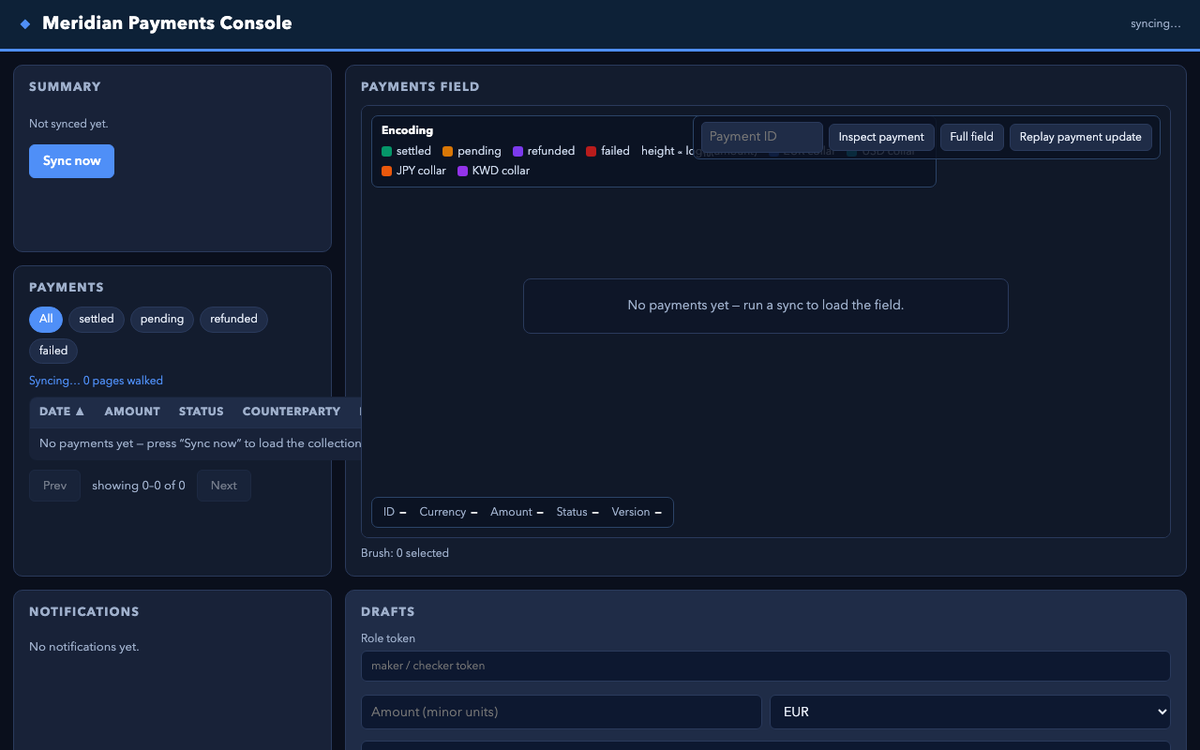Focus the Amount (minor units) input field
The width and height of the screenshot is (1200, 750).
(x=561, y=712)
